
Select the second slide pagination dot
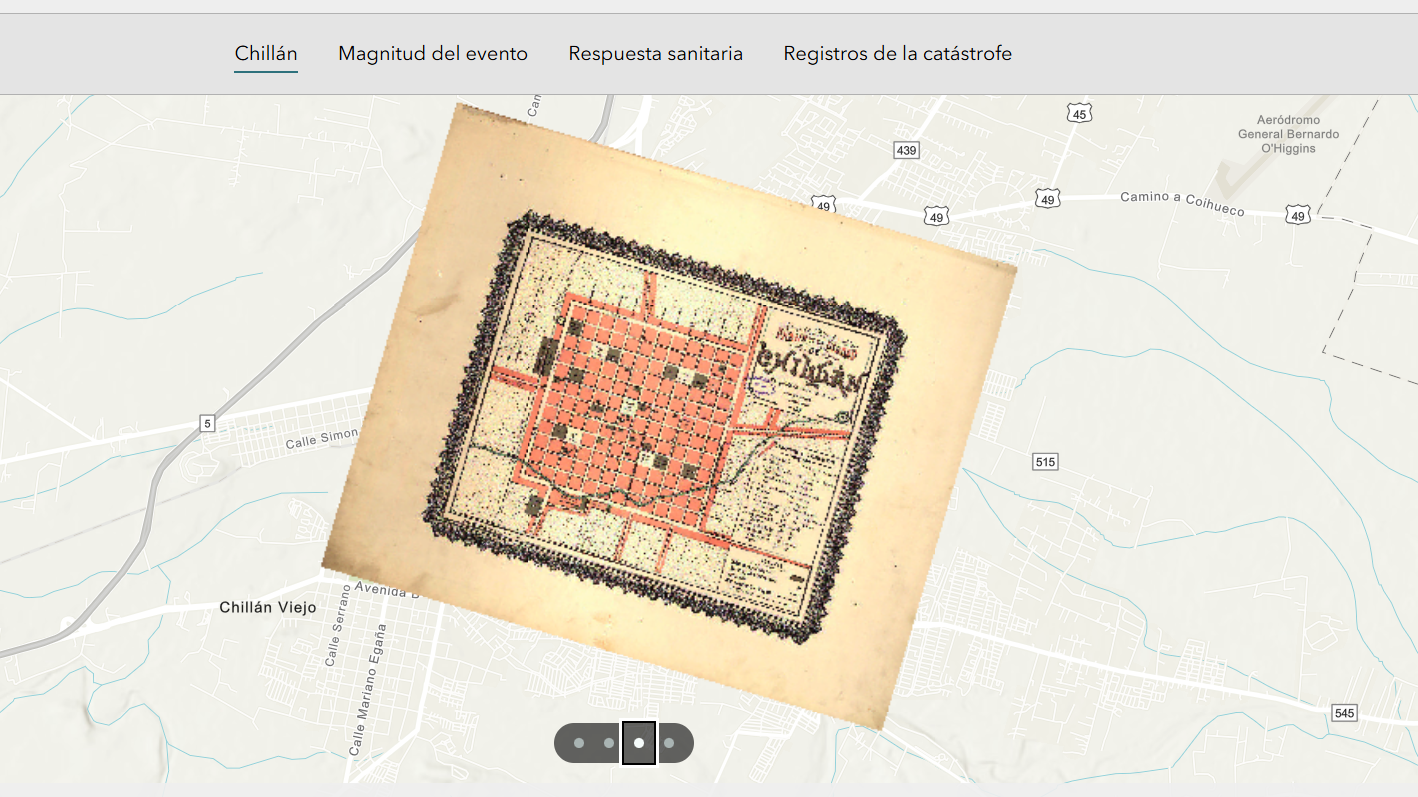[609, 743]
